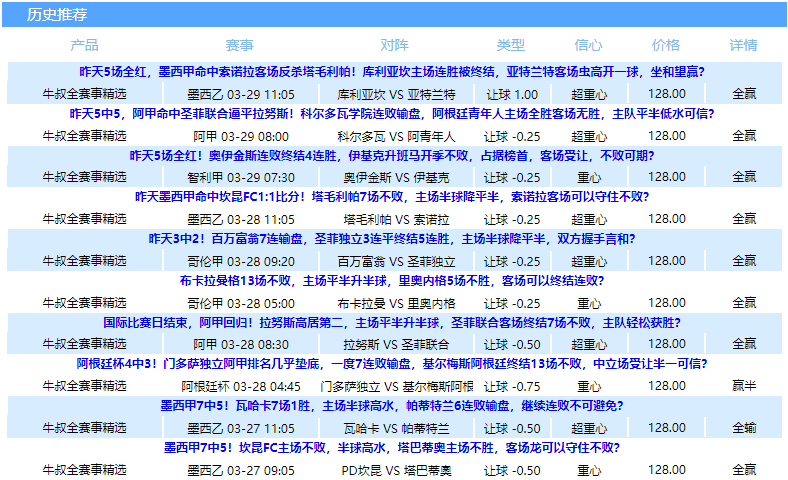This screenshot has height=480, width=788.
Task: Select 墨西乙 03-27 09:05 match time
Action: [241, 471]
